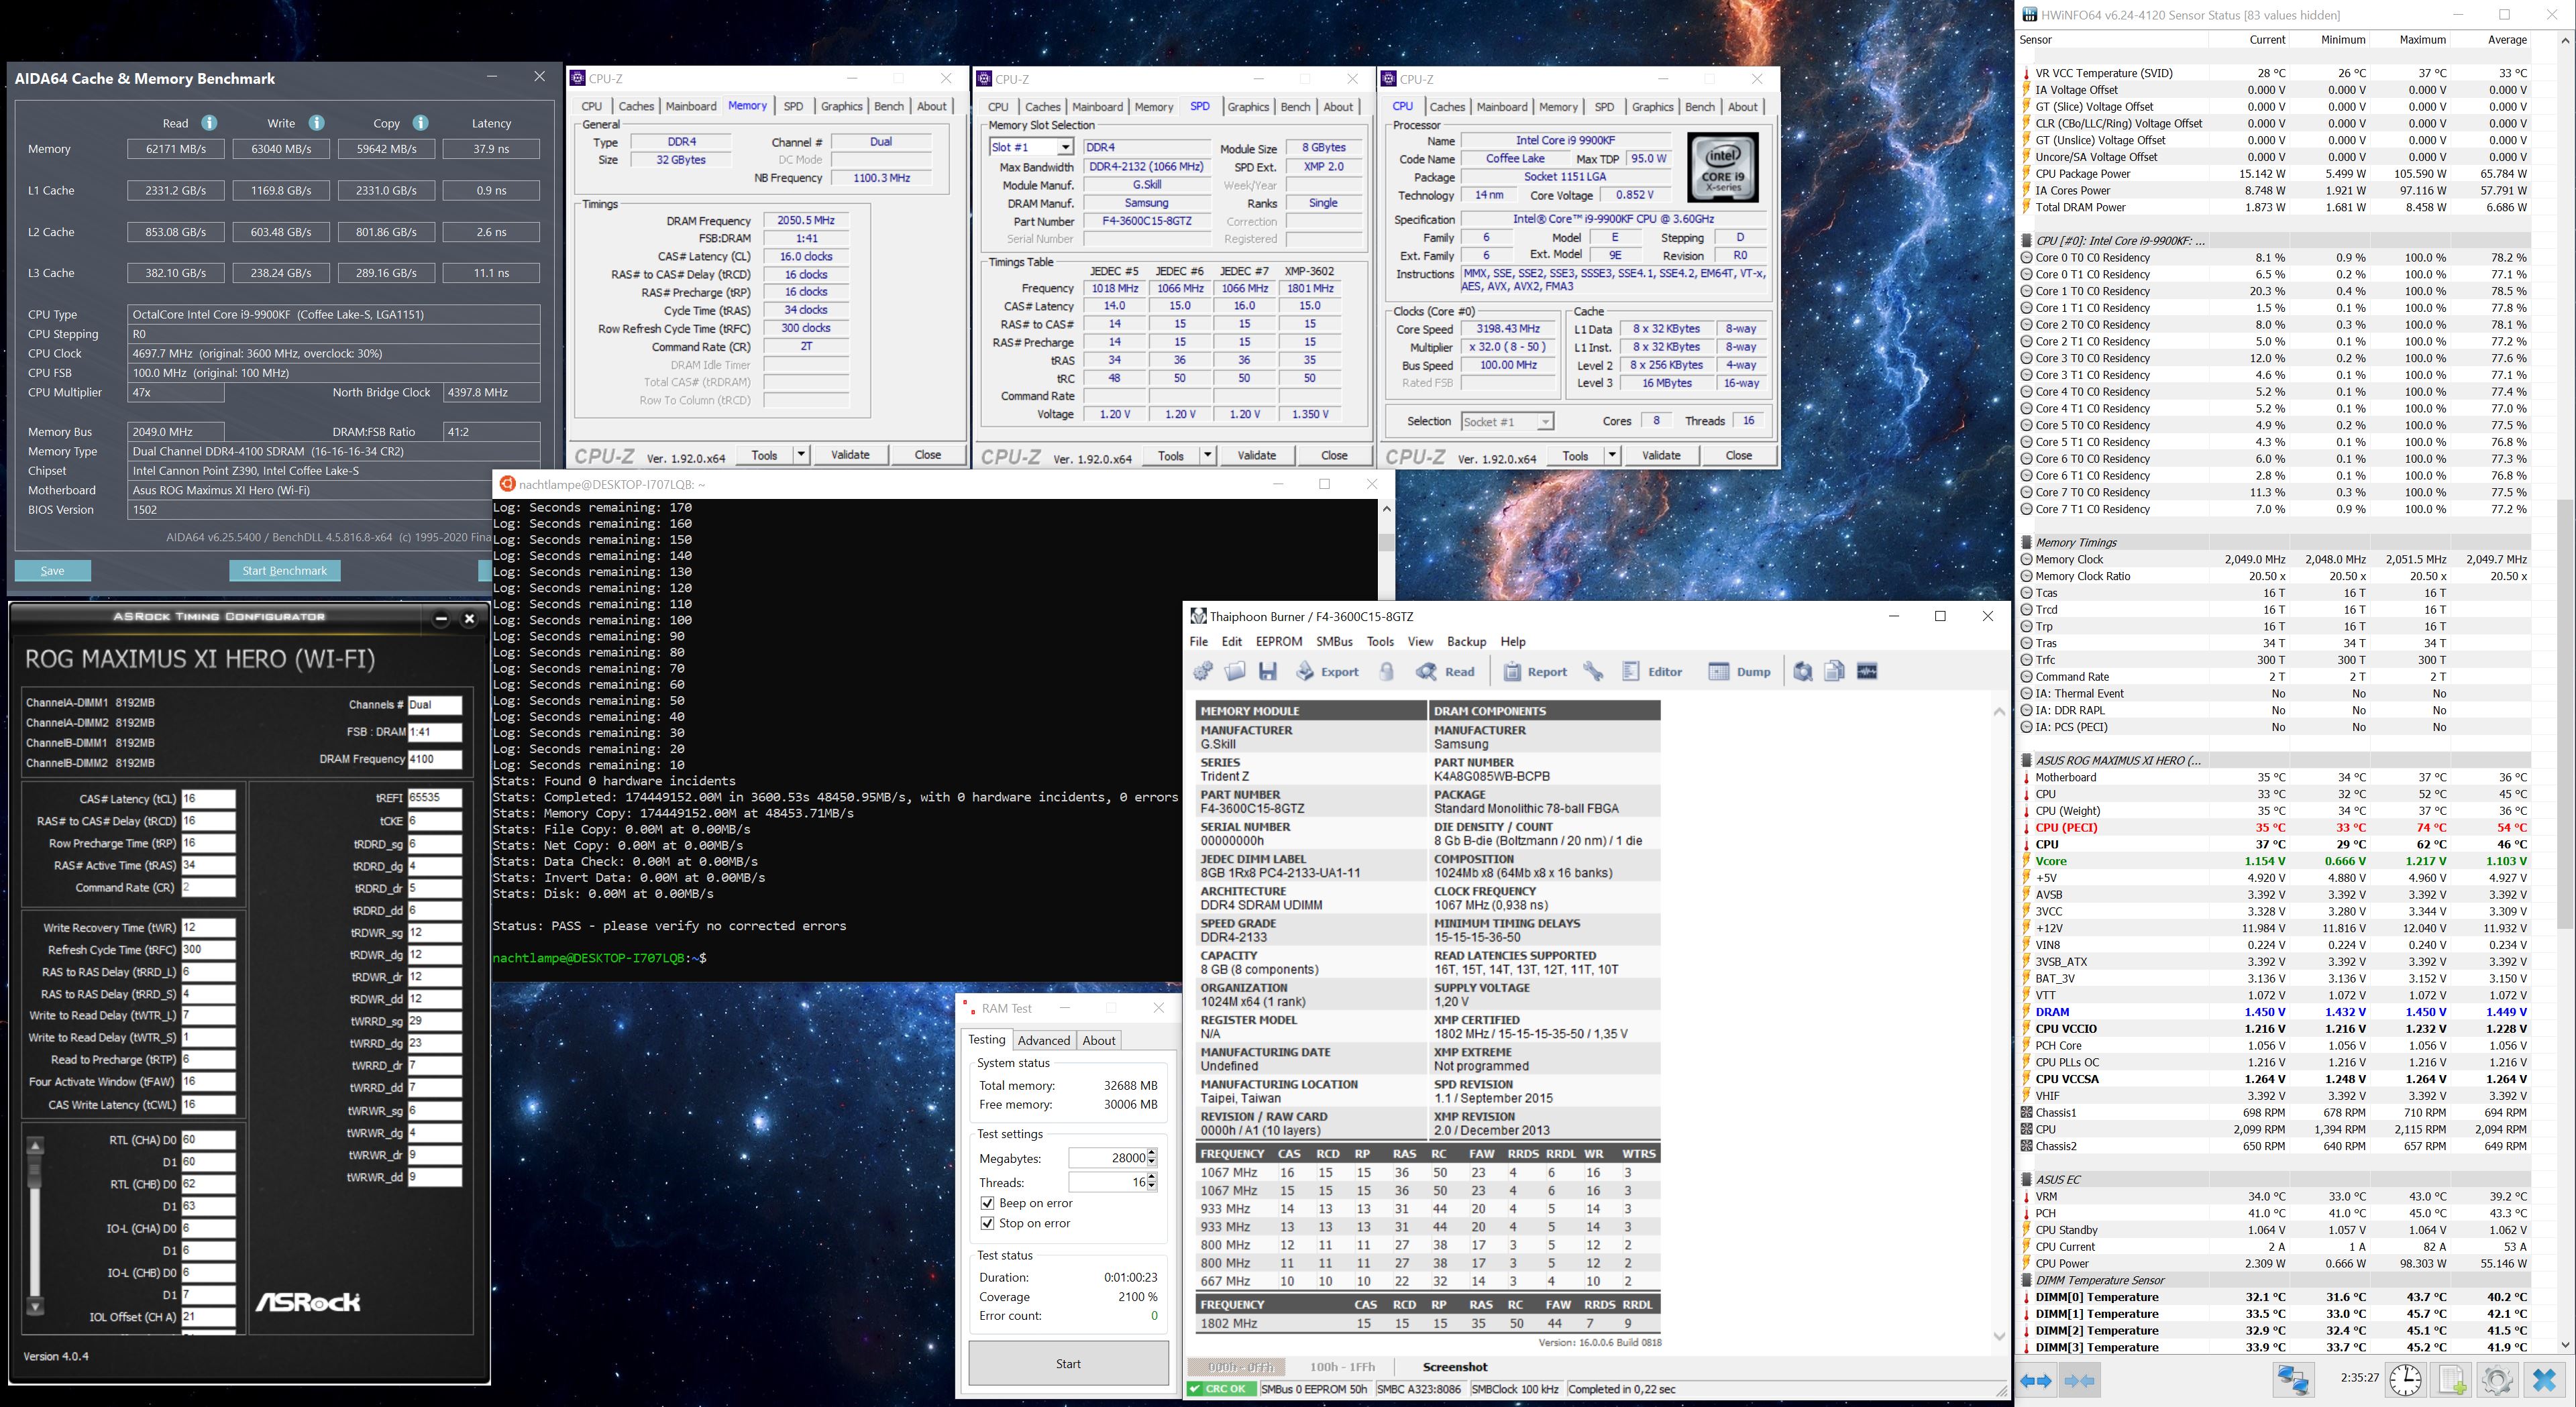
Task: Open the Slot #1 dropdown in CPU-Z SPD
Action: 1065,147
